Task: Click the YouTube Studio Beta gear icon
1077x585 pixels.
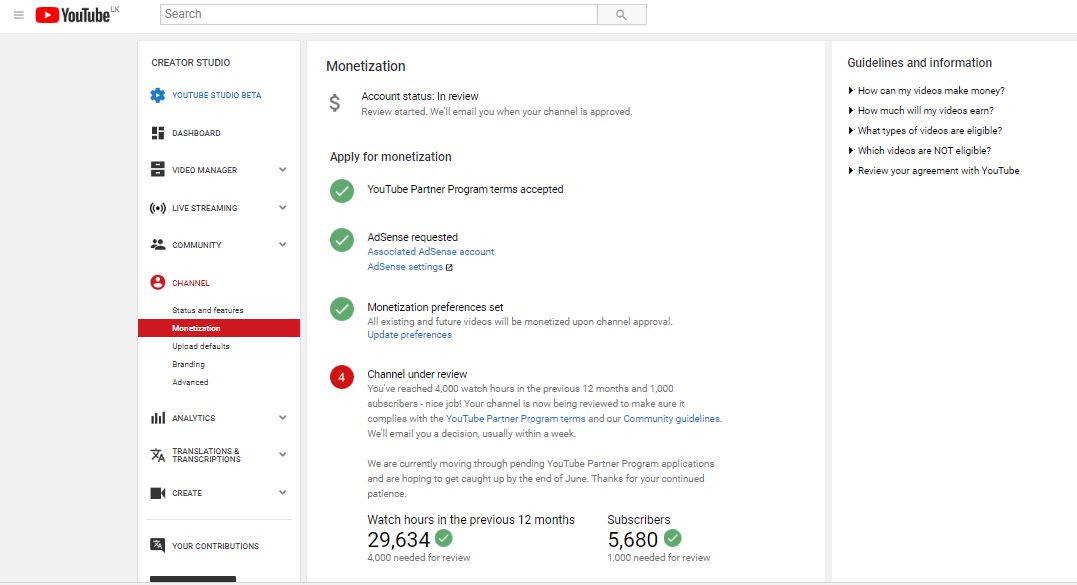Action: [x=157, y=95]
